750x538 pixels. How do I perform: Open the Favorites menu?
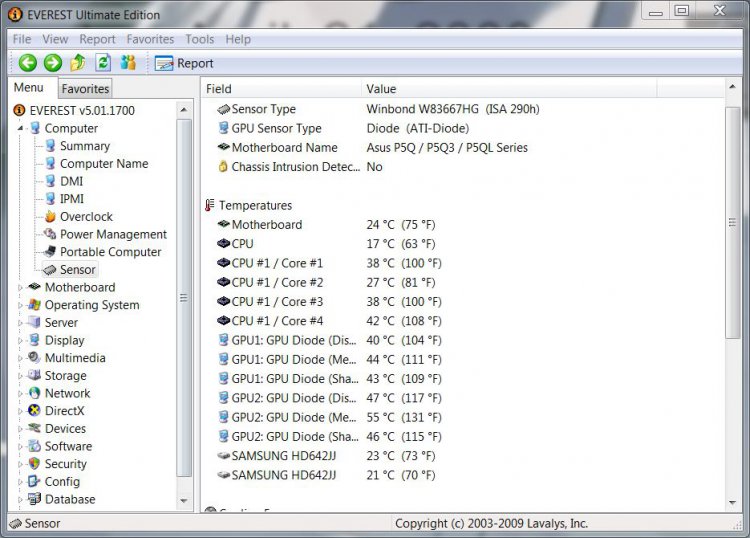[150, 39]
